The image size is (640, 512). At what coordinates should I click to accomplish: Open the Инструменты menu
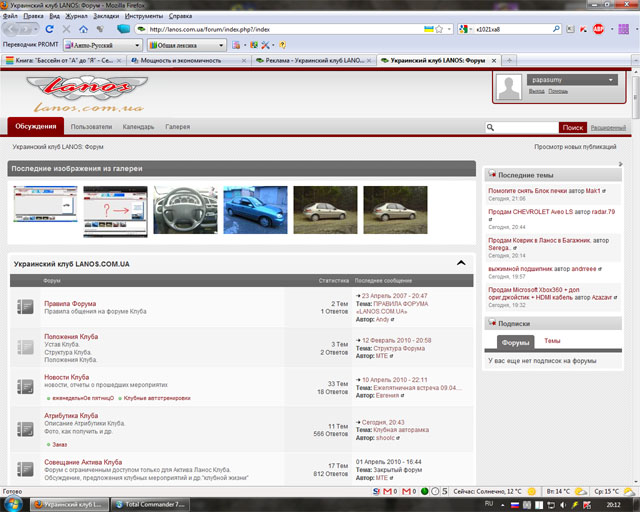(x=144, y=16)
